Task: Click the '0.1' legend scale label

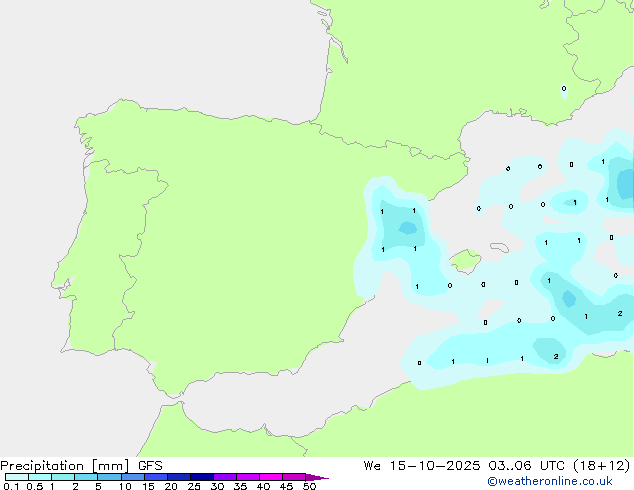Action: point(11,486)
